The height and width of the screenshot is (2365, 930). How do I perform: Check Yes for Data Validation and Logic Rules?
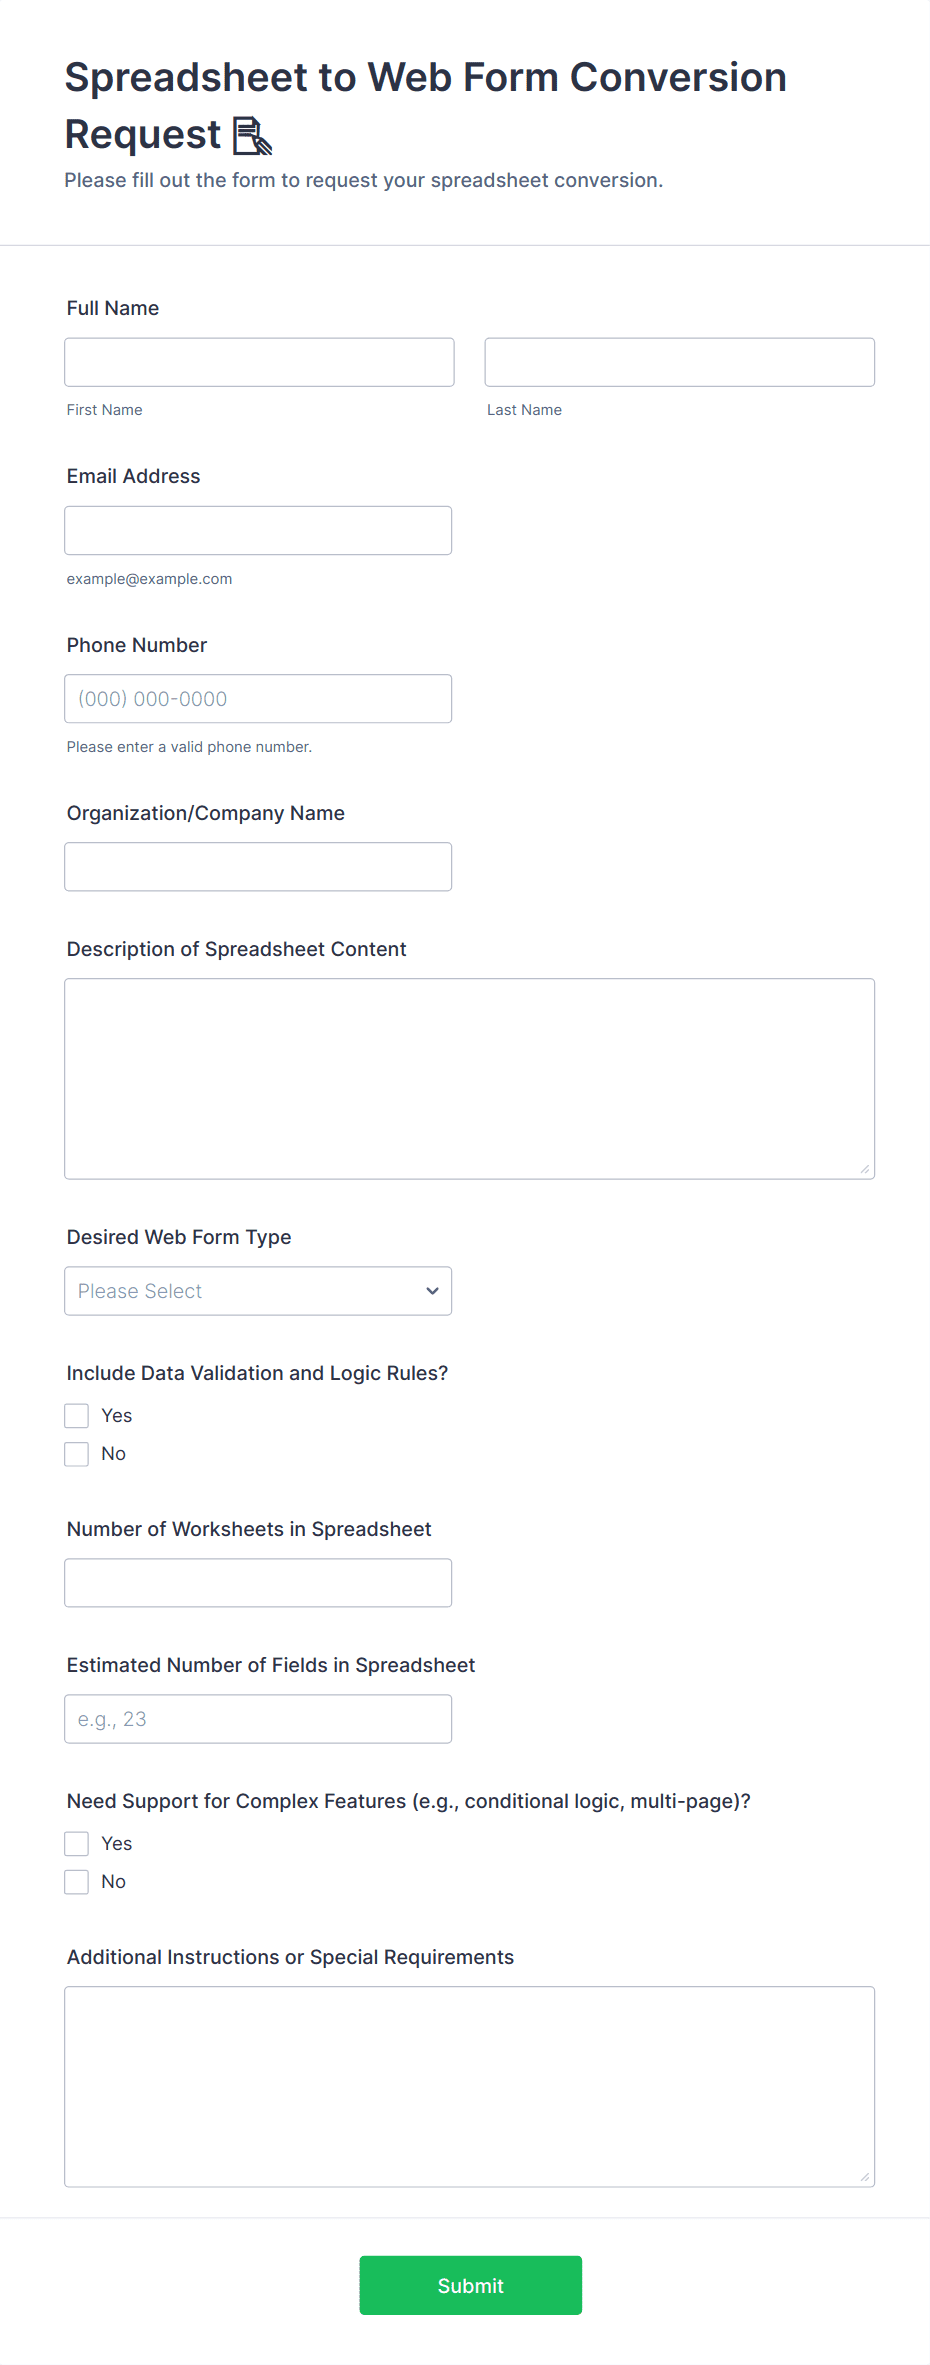click(x=77, y=1416)
